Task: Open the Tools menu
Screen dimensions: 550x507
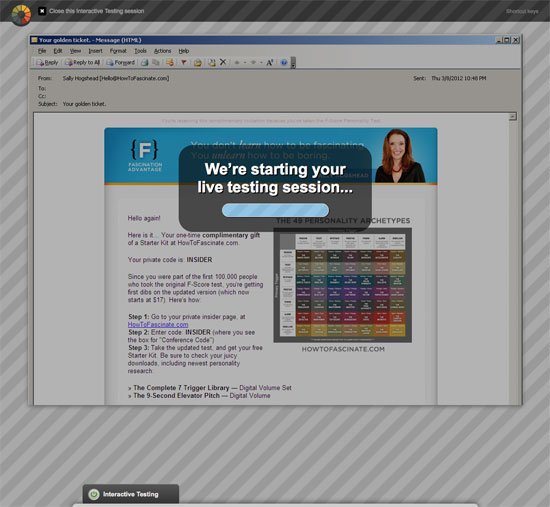Action: click(x=140, y=51)
